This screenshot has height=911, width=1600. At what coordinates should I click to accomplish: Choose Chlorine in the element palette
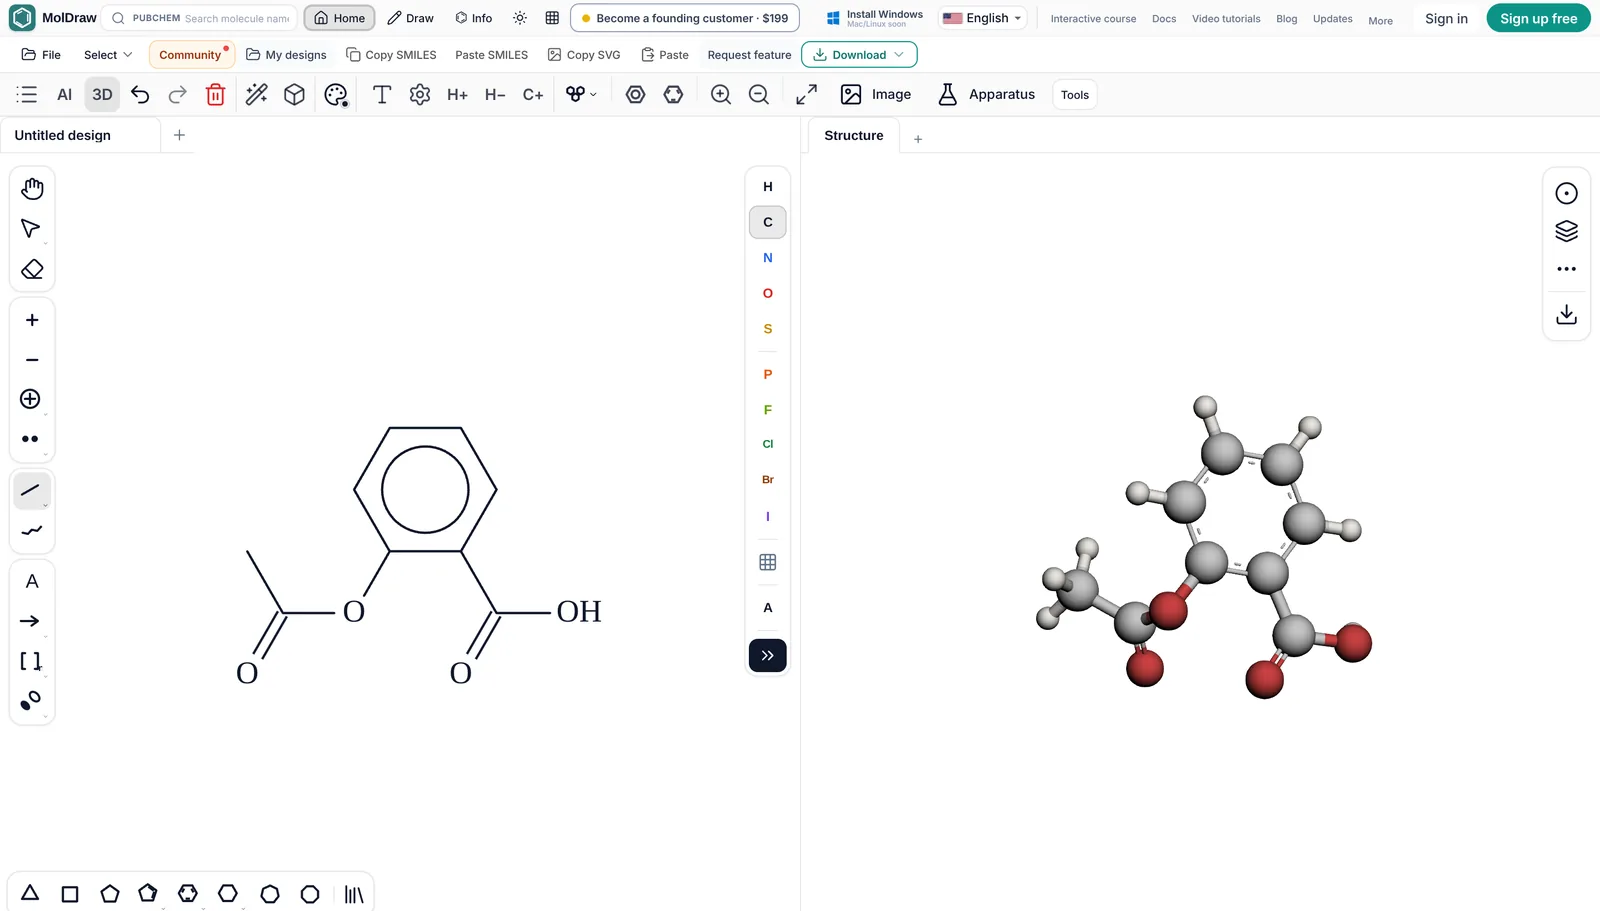[x=768, y=444]
